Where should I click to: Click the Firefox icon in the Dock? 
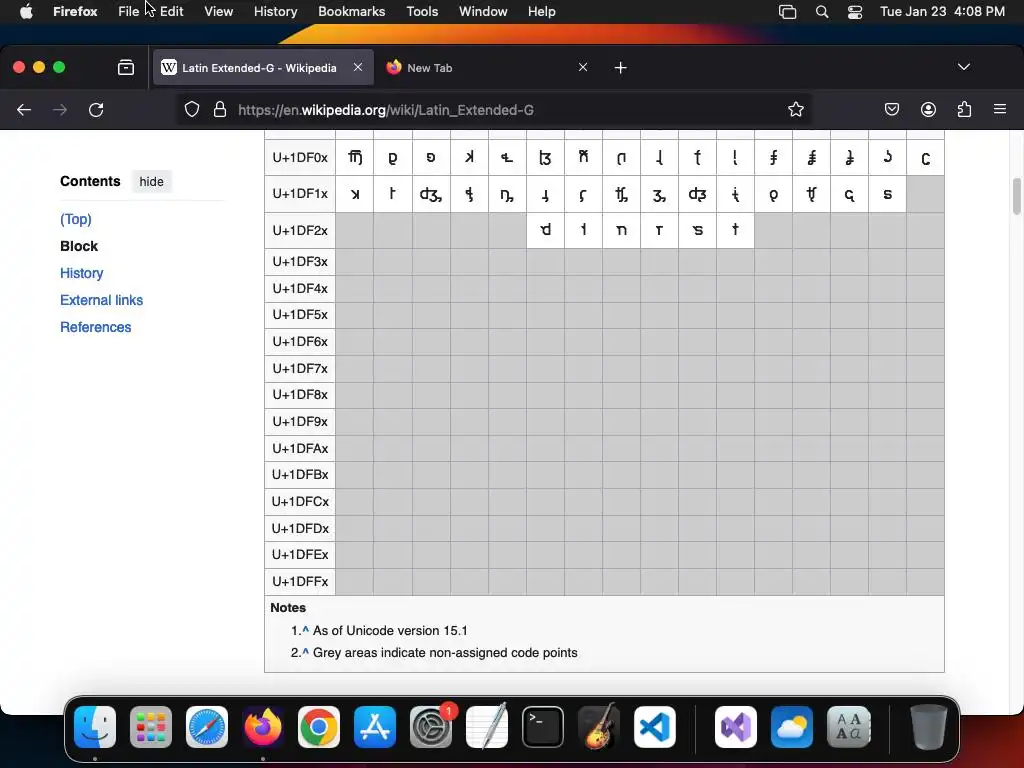263,727
